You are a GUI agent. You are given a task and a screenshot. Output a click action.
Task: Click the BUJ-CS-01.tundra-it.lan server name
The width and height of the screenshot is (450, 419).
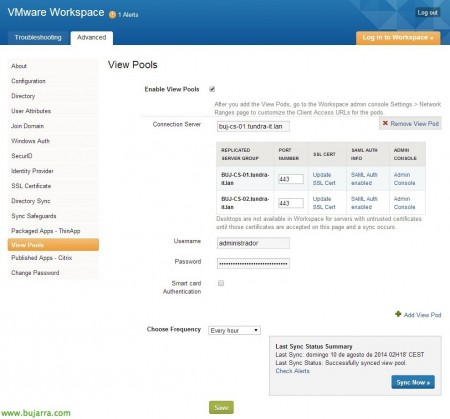[245, 179]
